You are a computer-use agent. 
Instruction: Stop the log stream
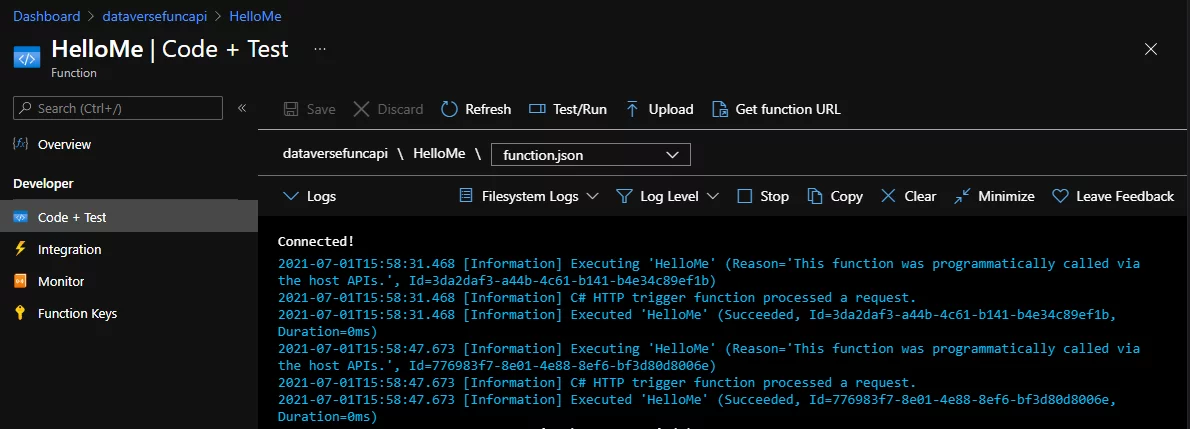tap(763, 196)
